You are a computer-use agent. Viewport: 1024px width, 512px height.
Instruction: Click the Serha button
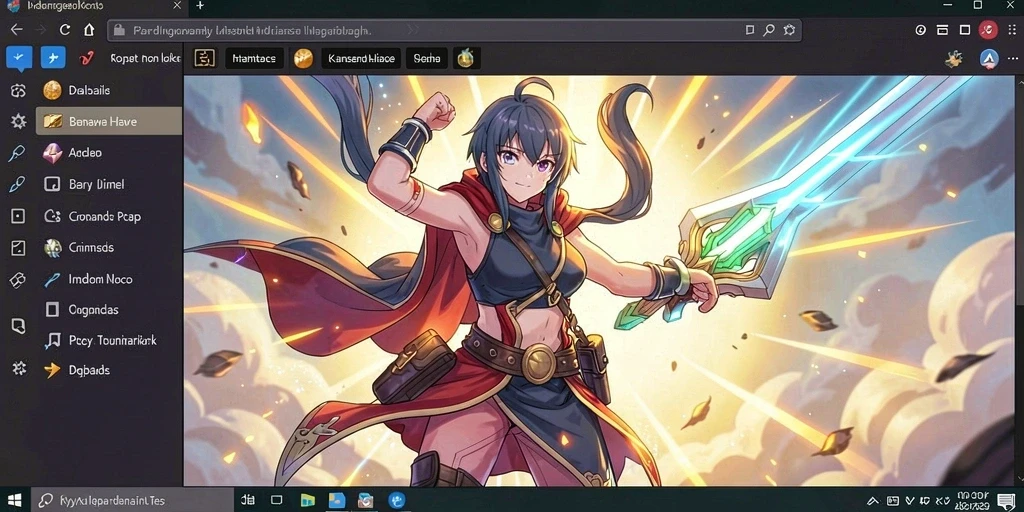click(427, 58)
